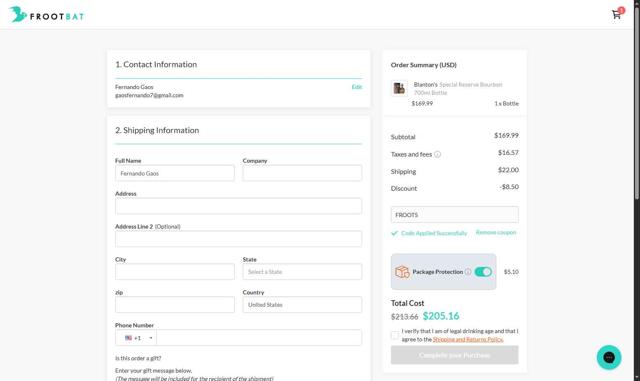Click the $205.16 total cost
Viewport: 640px width, 381px height.
441,316
